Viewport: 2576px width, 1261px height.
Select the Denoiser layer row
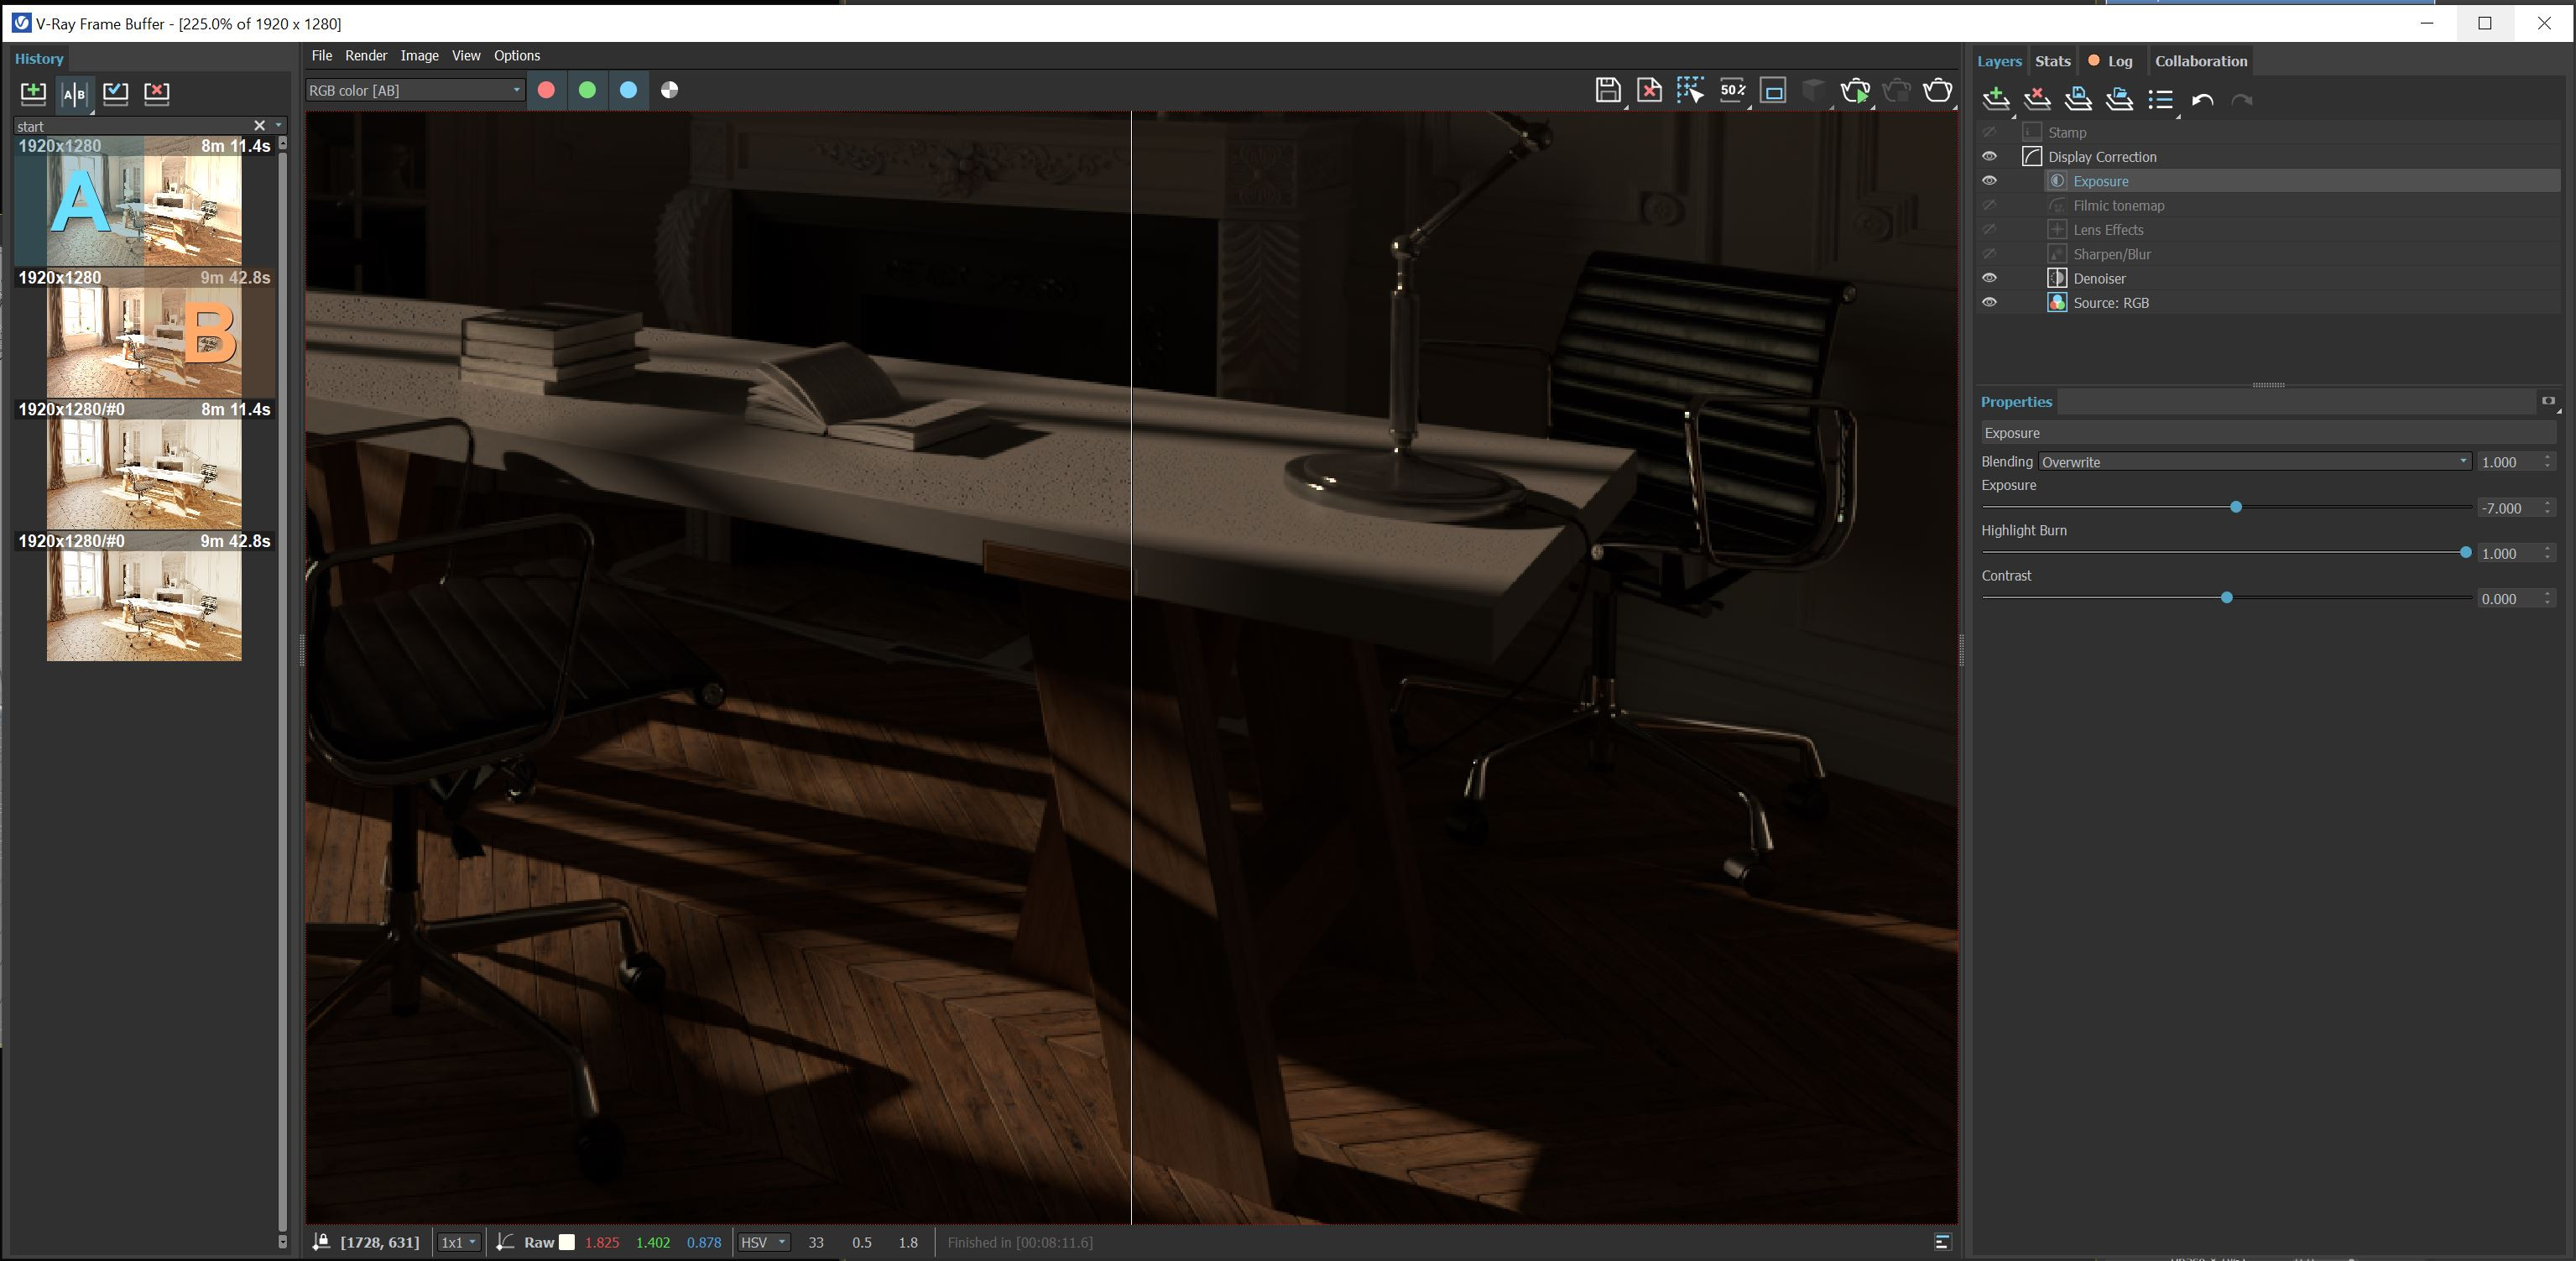(x=2267, y=278)
